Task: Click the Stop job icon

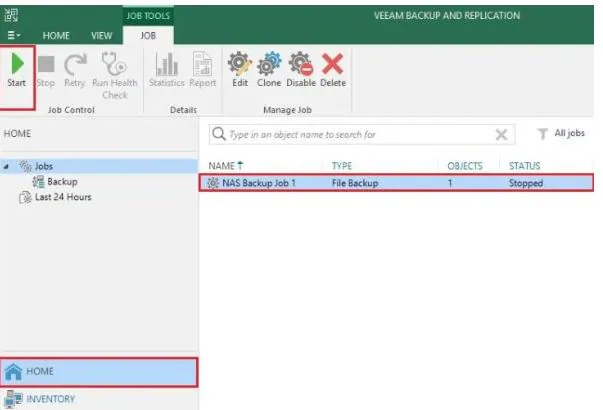Action: click(x=46, y=64)
